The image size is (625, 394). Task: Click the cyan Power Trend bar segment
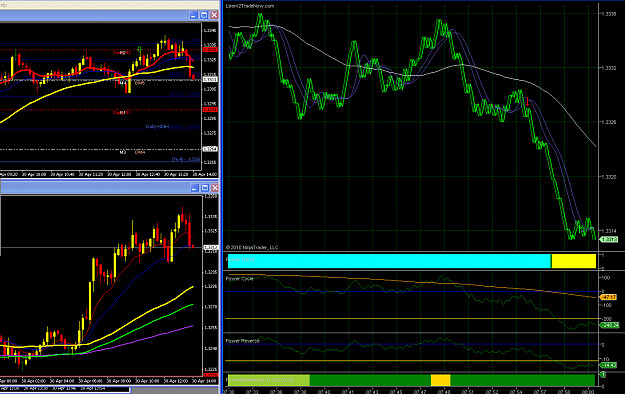[389, 261]
